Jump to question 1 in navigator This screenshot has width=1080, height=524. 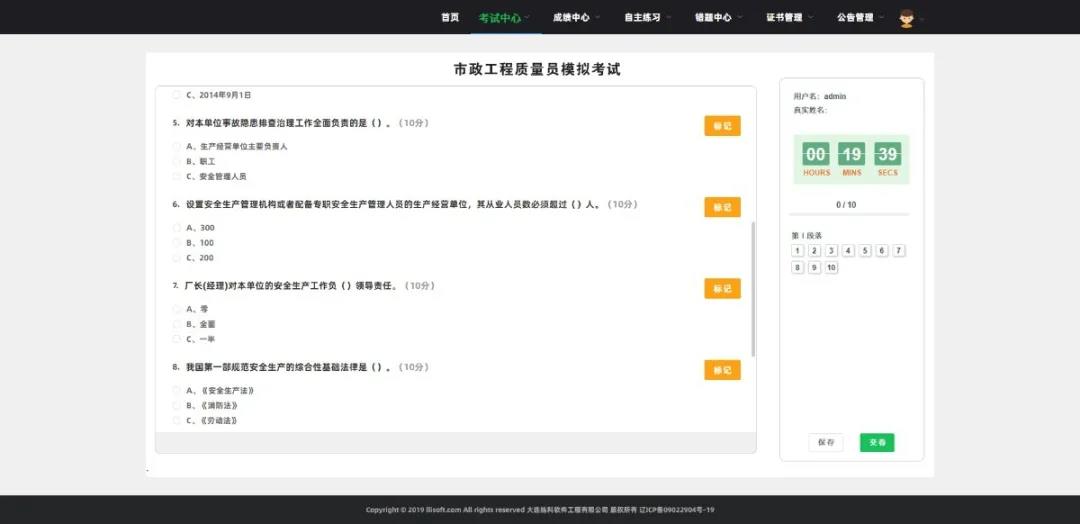[x=797, y=251]
